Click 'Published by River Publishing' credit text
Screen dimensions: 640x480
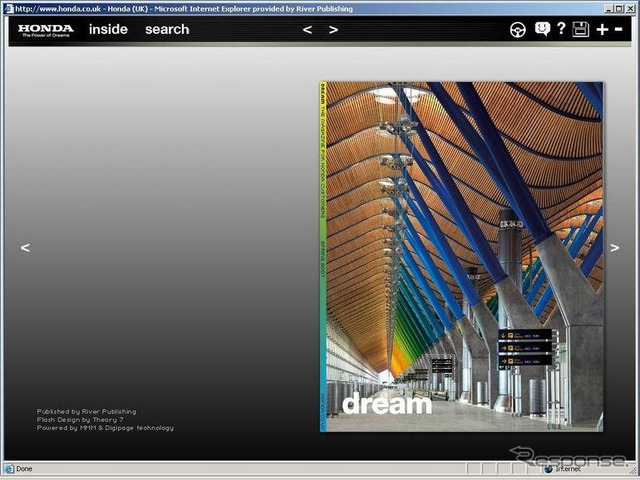pos(87,411)
